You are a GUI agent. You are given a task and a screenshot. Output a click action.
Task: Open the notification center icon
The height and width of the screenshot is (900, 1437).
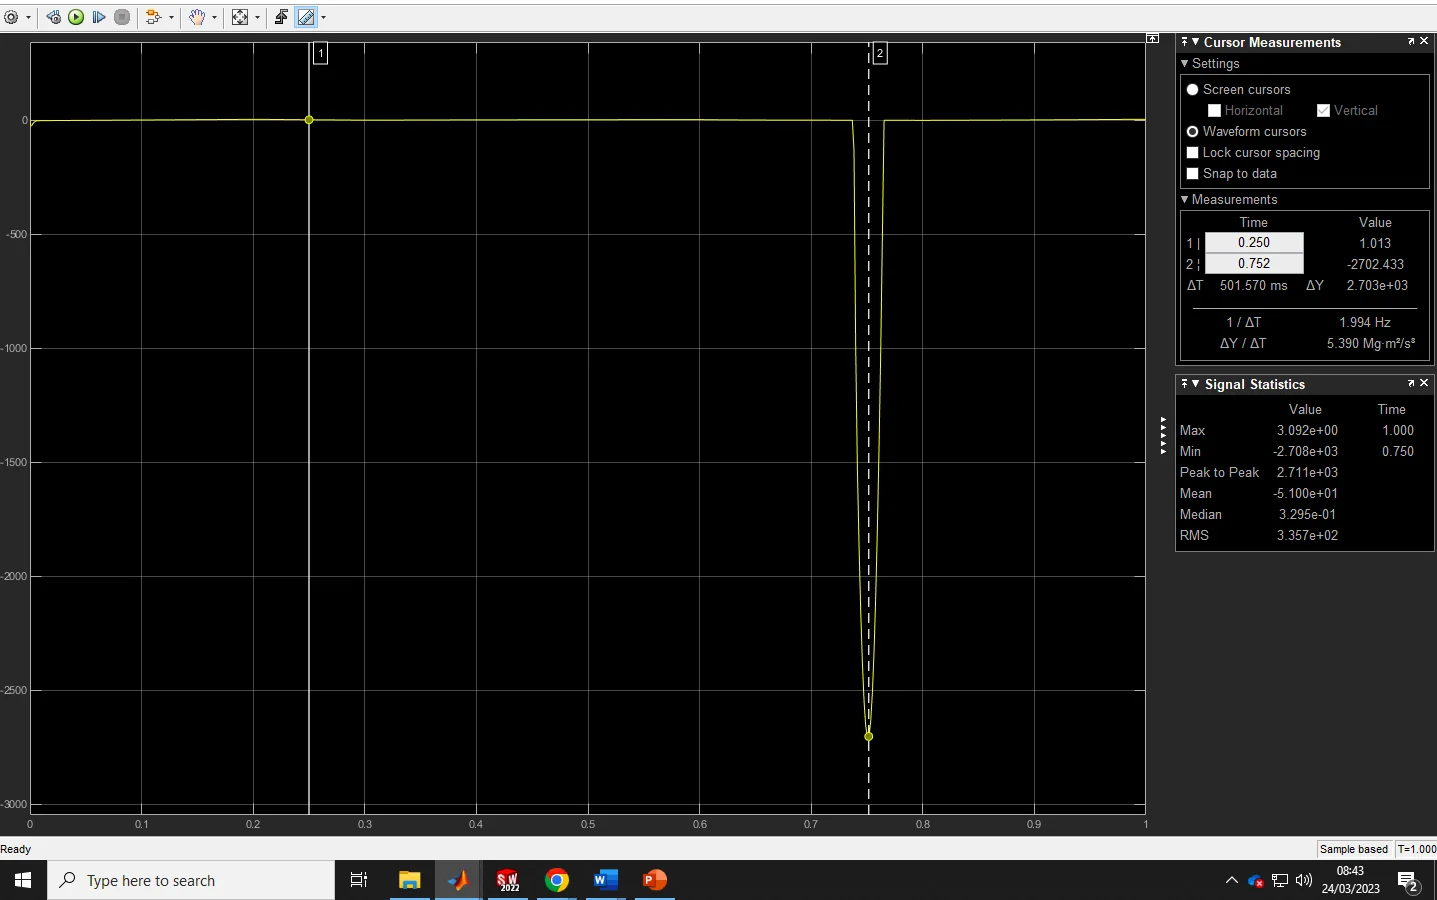[1408, 882]
